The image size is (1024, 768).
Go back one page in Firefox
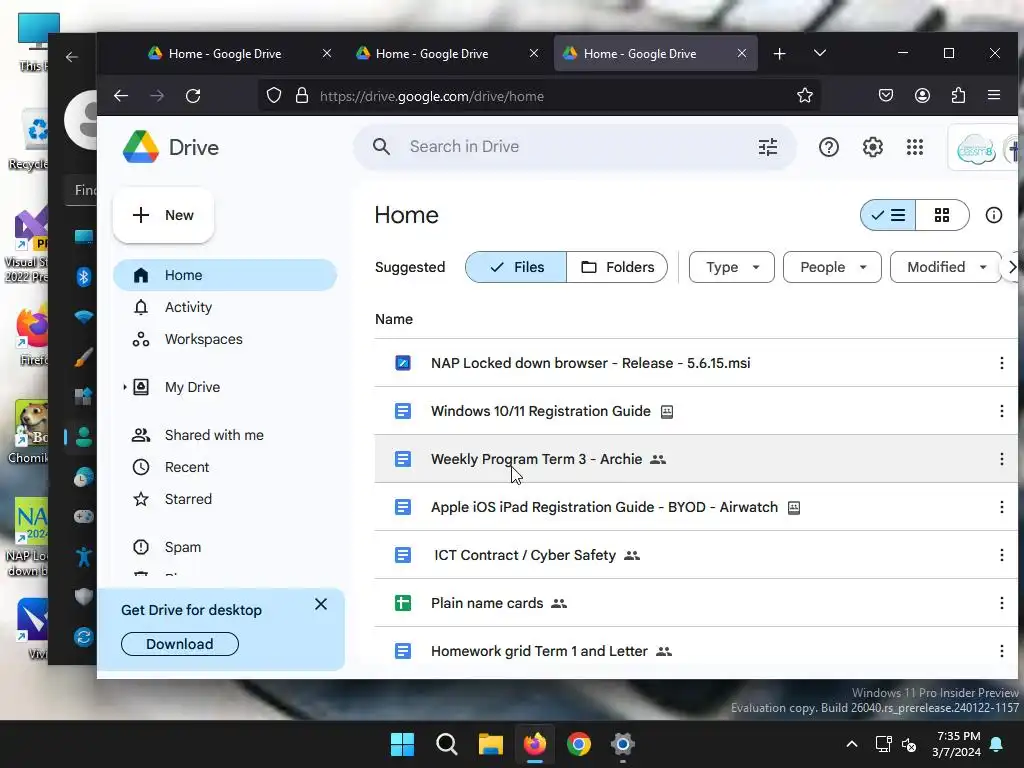(x=121, y=96)
